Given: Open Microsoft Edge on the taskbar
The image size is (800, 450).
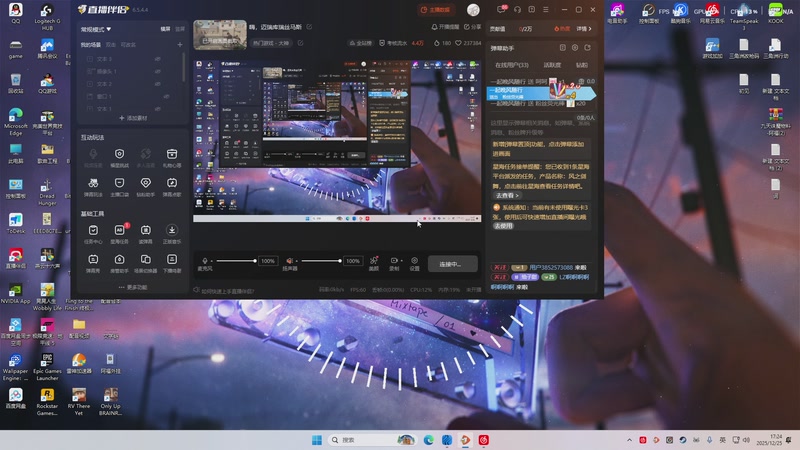Looking at the screenshot, I should tap(429, 440).
